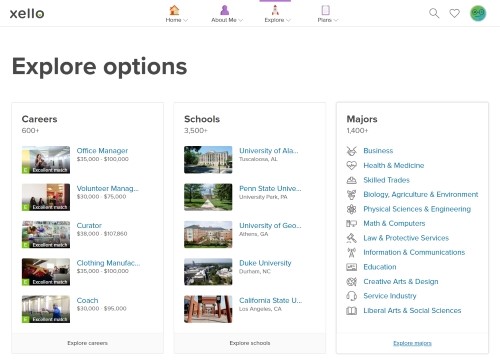Open University of Ala... school link
The image size is (500, 360).
click(x=269, y=151)
